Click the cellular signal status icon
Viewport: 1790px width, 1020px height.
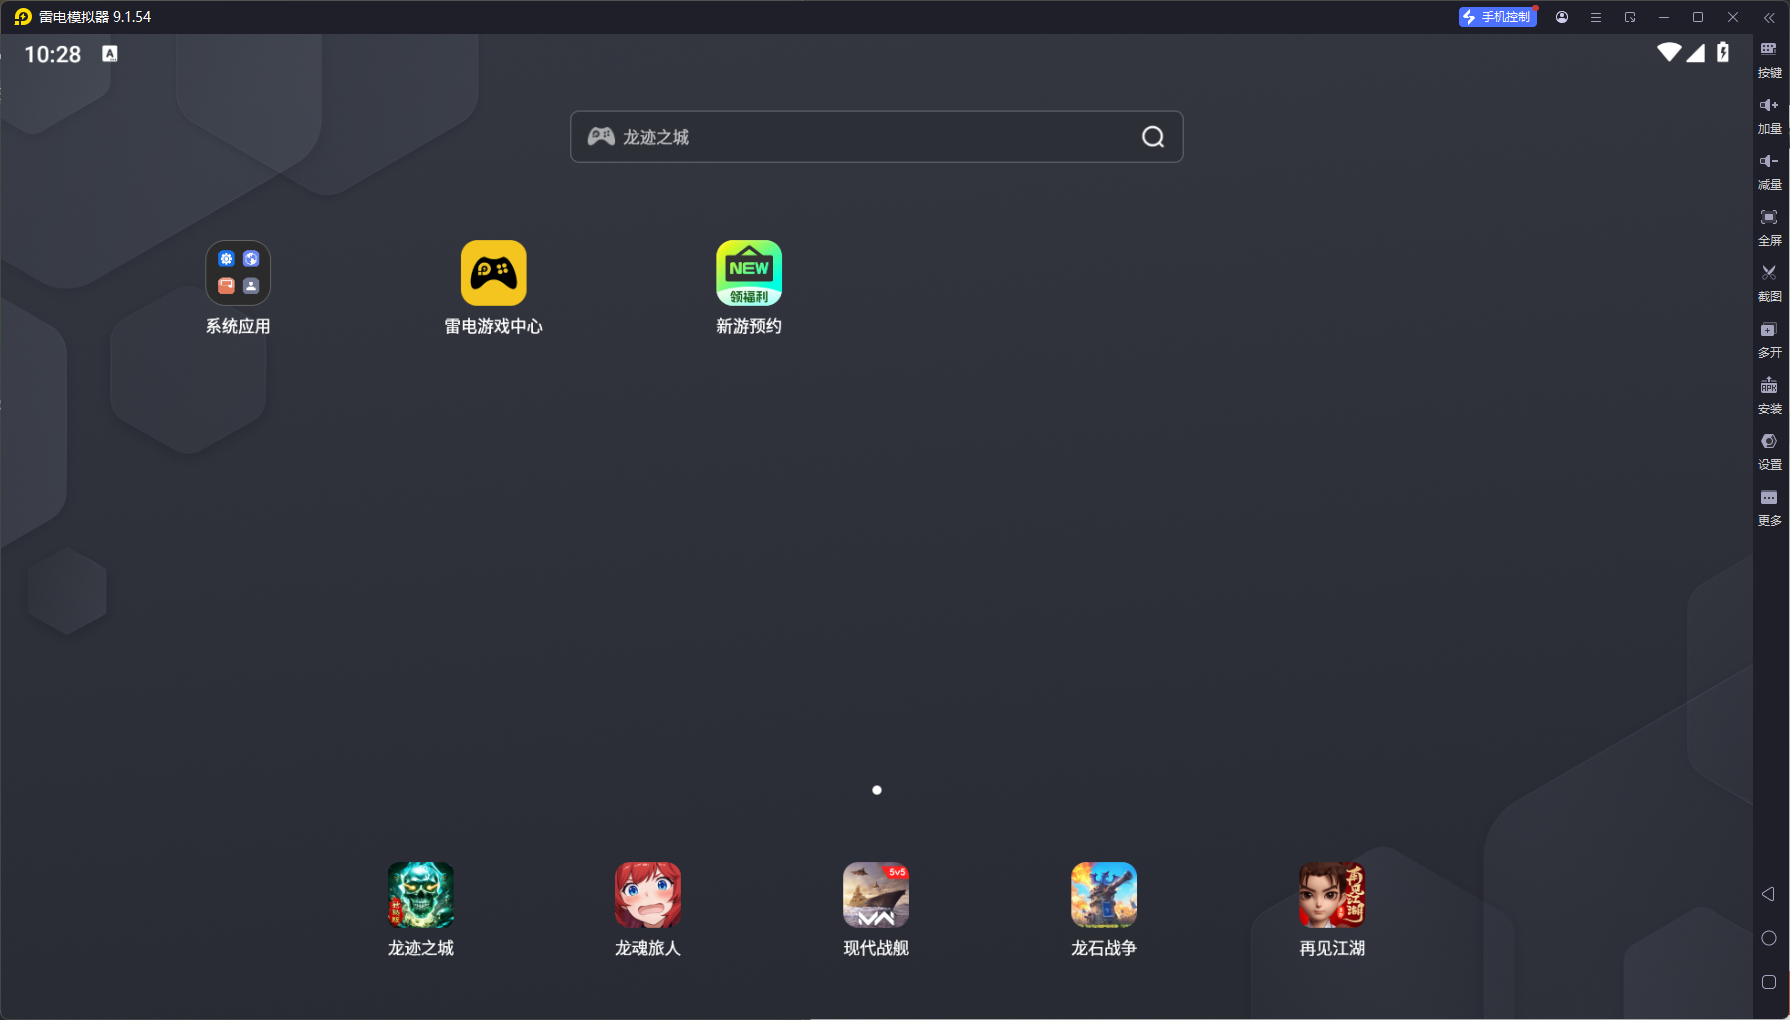click(1696, 52)
